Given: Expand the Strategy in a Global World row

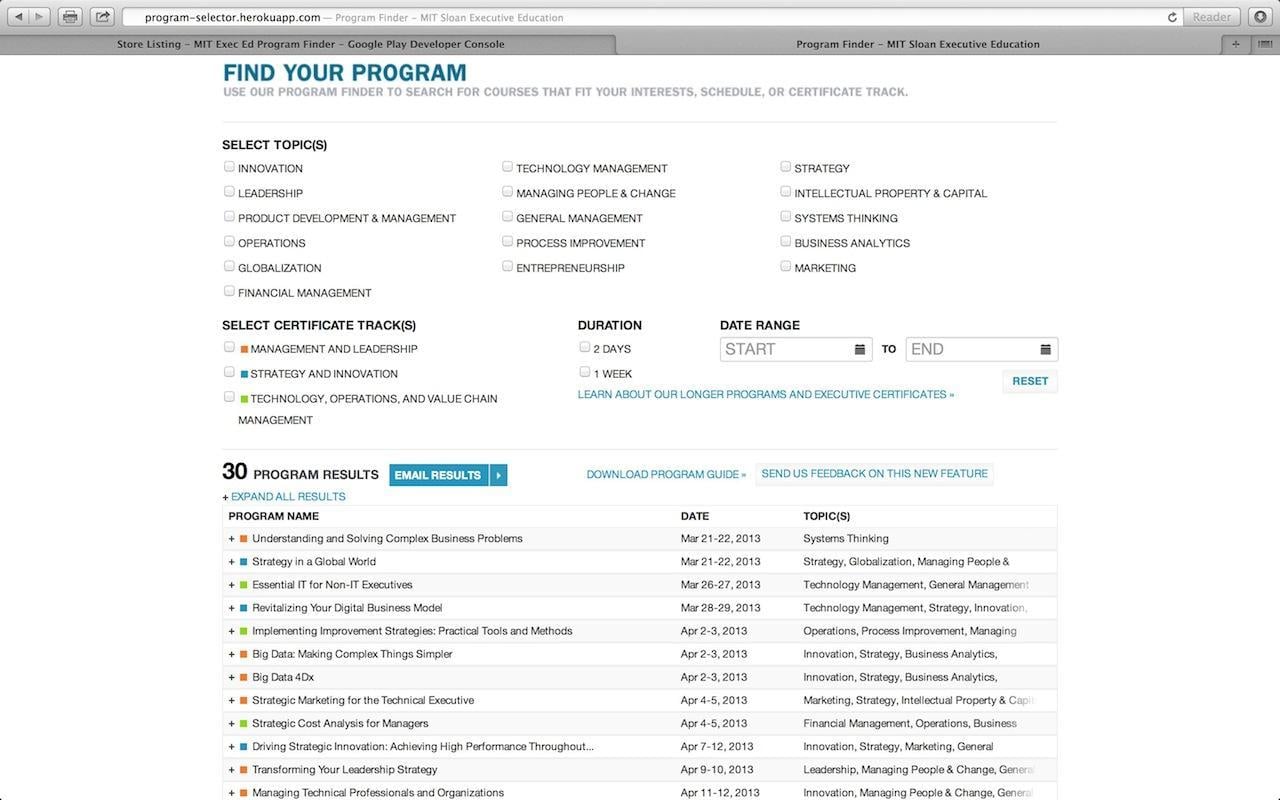Looking at the screenshot, I should 232,562.
